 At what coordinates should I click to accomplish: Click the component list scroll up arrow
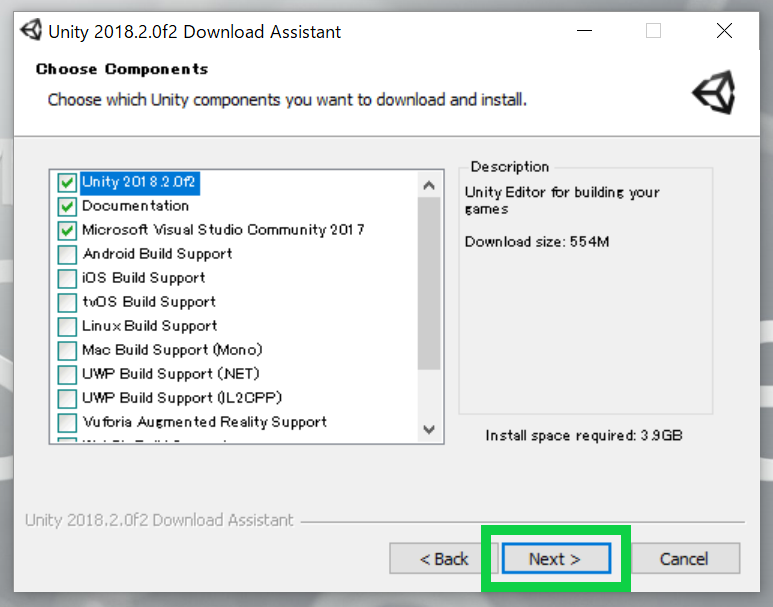click(429, 185)
